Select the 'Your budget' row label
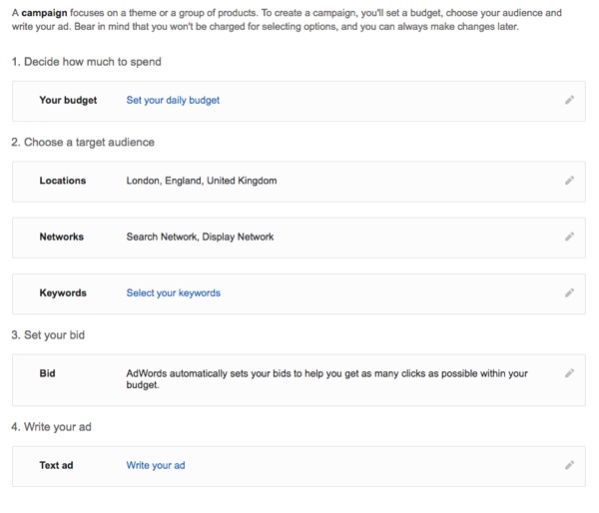Viewport: 599px width, 513px height. click(x=68, y=100)
